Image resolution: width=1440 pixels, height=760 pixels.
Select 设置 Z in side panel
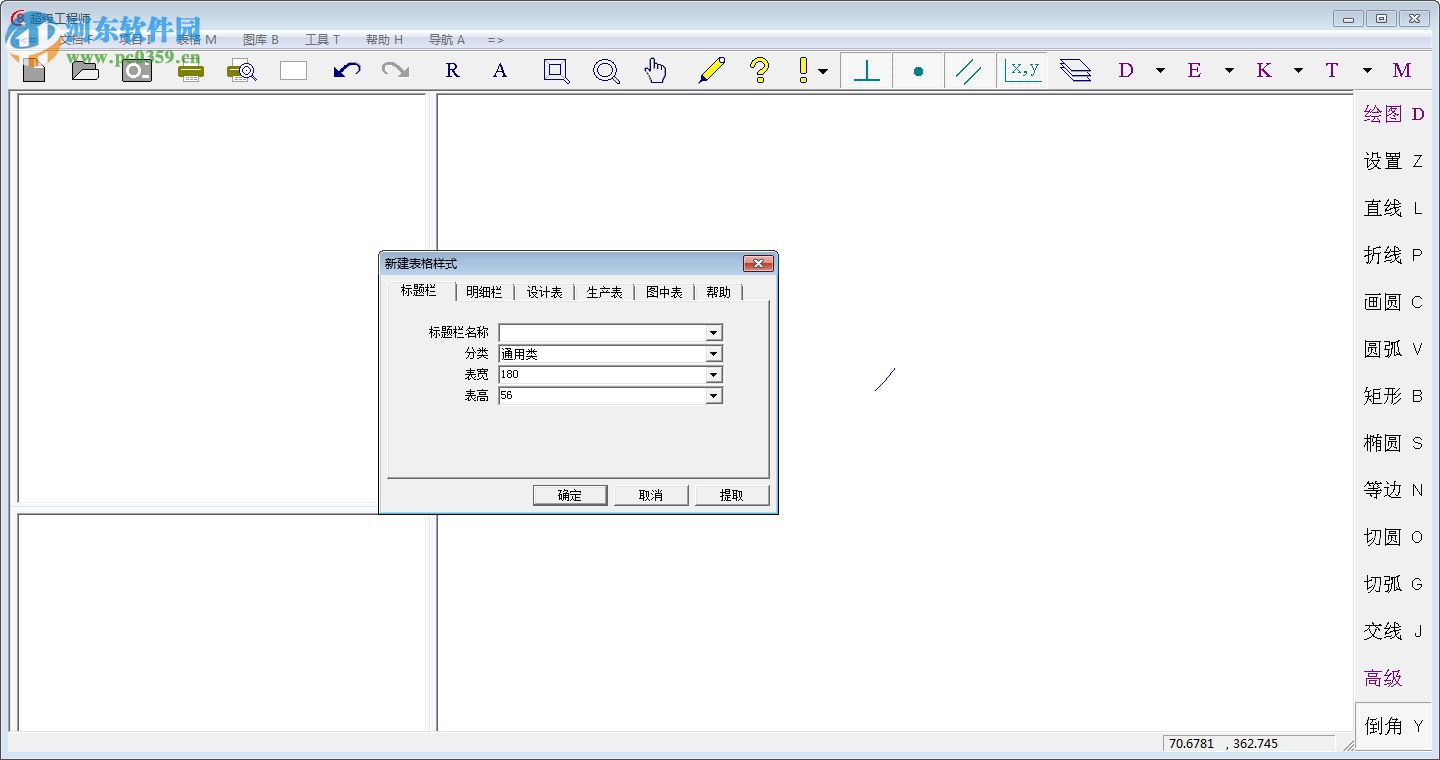(x=1394, y=161)
